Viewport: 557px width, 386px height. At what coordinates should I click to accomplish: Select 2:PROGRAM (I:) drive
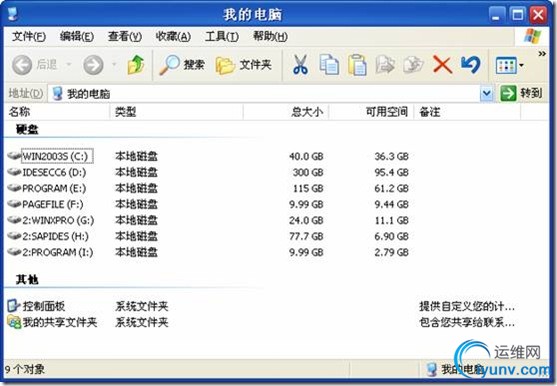click(x=58, y=252)
